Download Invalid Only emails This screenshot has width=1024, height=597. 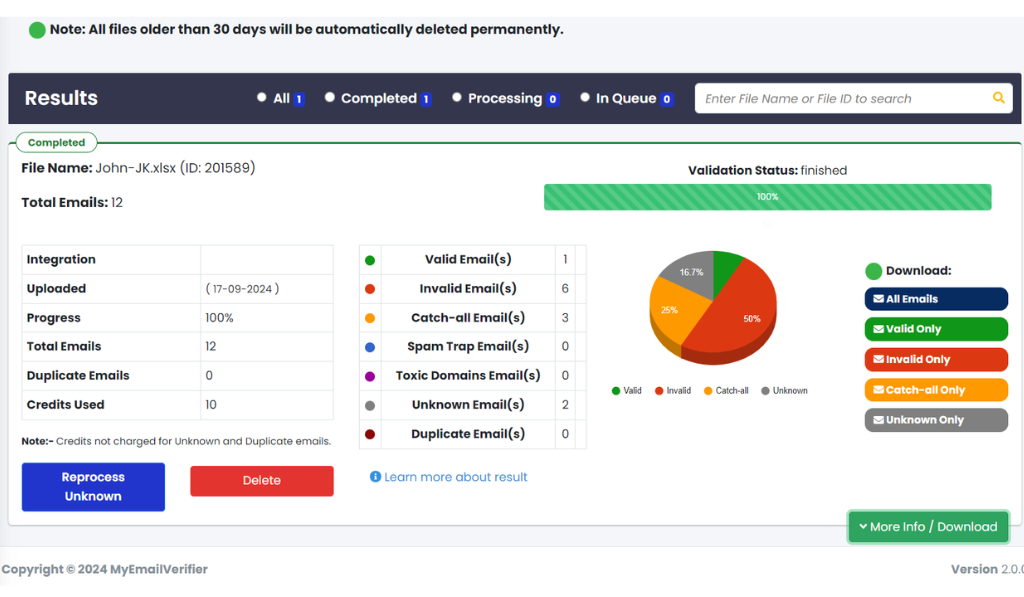point(936,359)
